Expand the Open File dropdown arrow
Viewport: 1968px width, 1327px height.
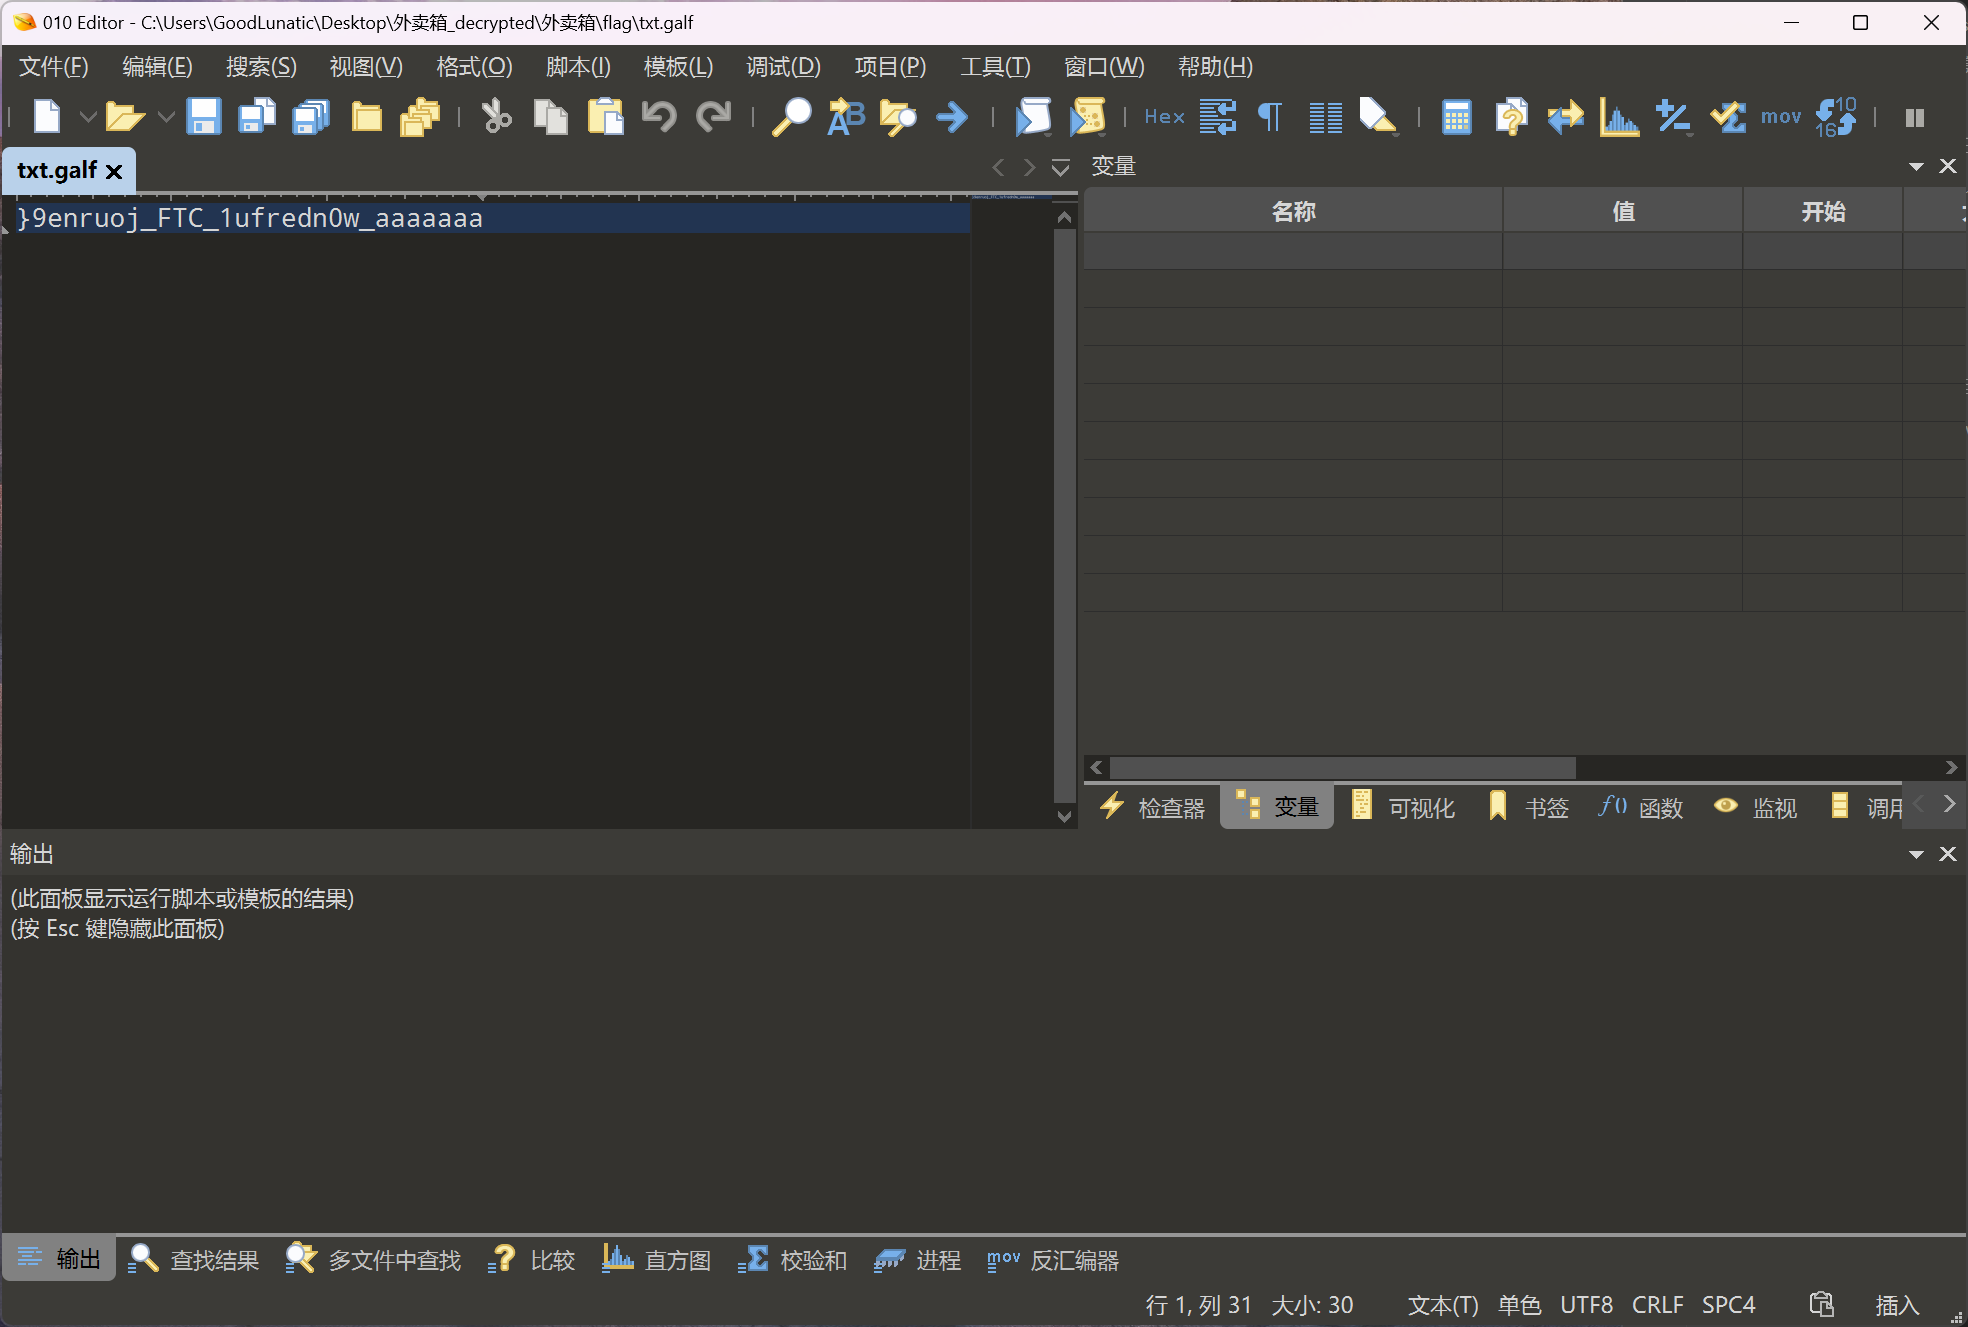coord(166,117)
